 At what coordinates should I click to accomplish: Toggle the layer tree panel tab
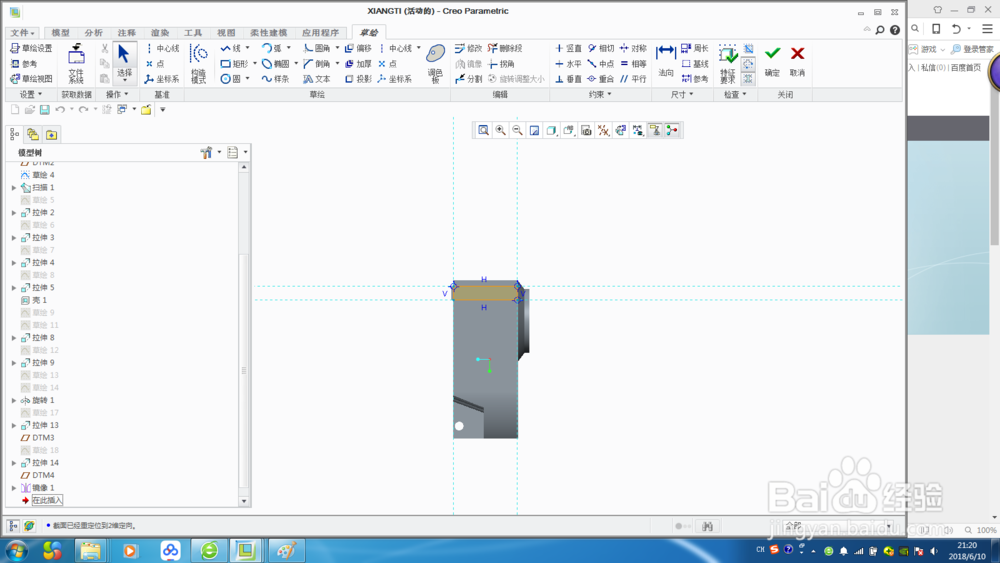coord(33,135)
